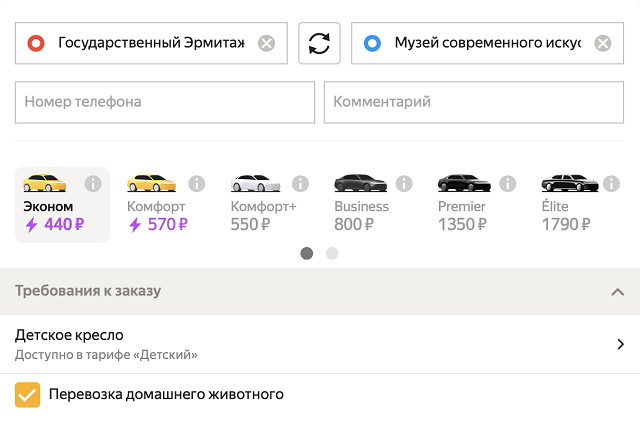Viewport: 640px width, 440px height.
Task: Click the Доступно в тарифе «Детский» note
Action: (x=106, y=355)
